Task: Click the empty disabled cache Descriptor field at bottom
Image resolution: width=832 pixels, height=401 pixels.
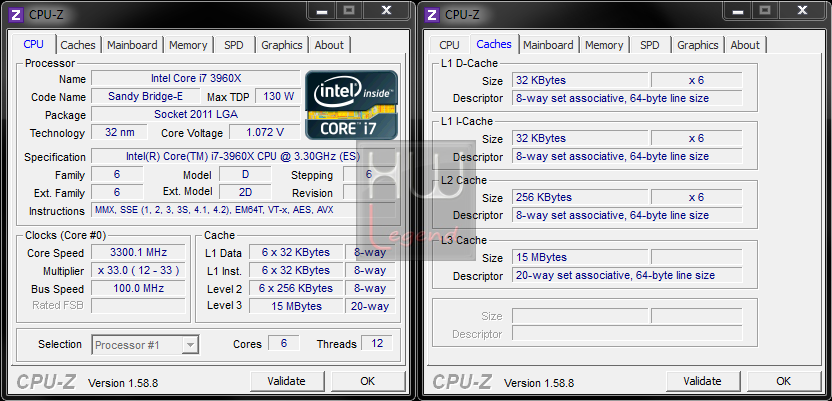Action: [627, 334]
